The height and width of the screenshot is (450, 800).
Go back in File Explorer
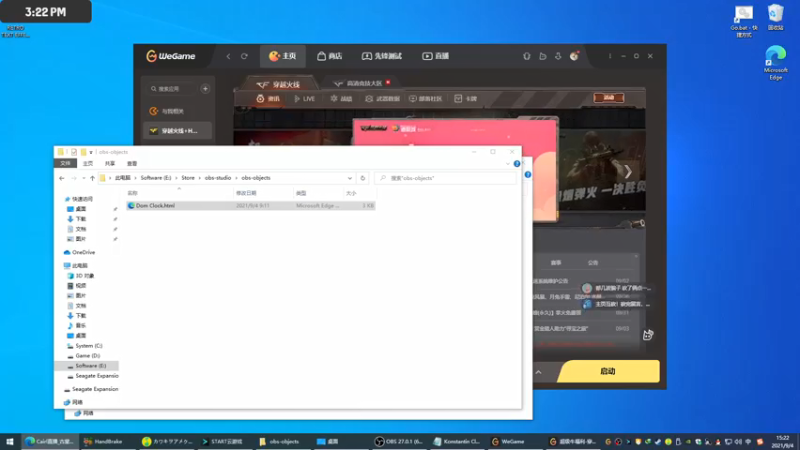click(62, 178)
